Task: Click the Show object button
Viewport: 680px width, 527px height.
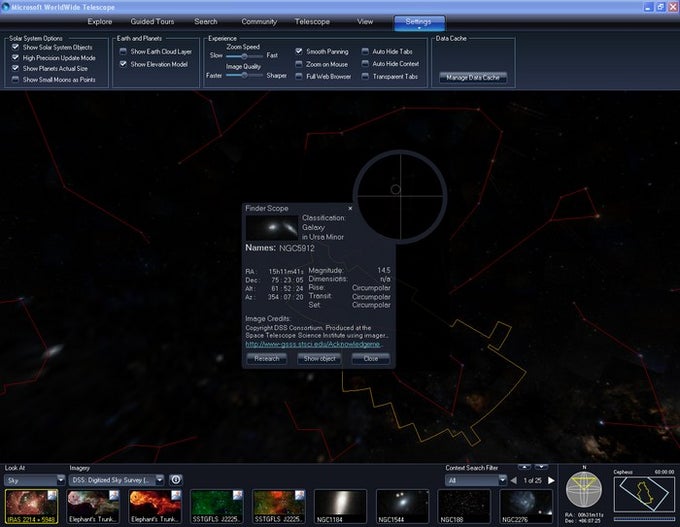Action: click(x=319, y=359)
